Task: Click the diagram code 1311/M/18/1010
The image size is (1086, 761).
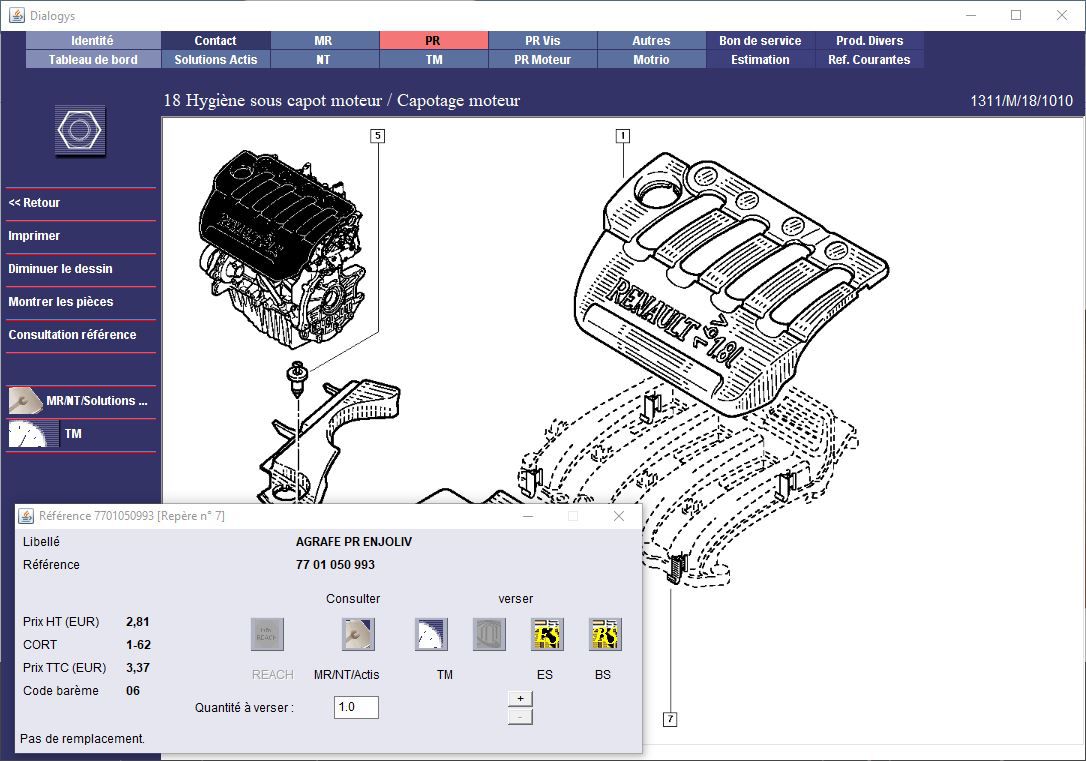Action: pyautogui.click(x=1021, y=101)
